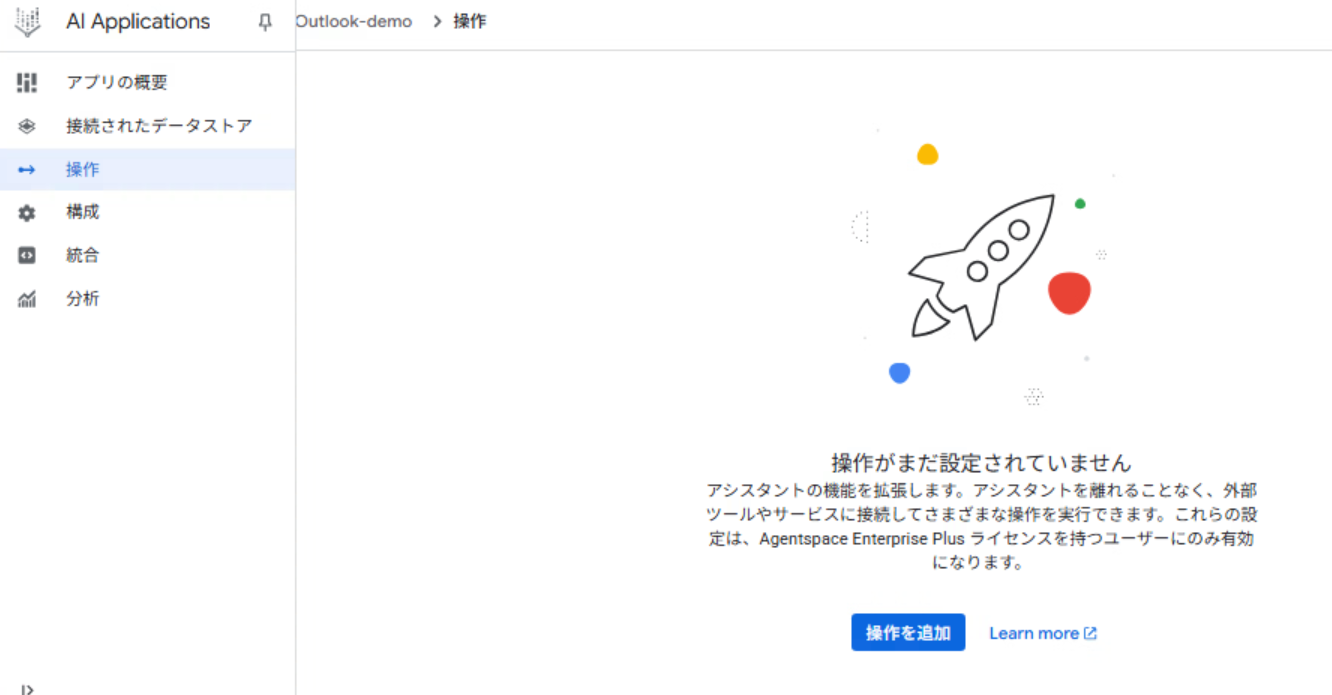
Task: Open the 分析 section from the sidebar
Action: pyautogui.click(x=82, y=298)
